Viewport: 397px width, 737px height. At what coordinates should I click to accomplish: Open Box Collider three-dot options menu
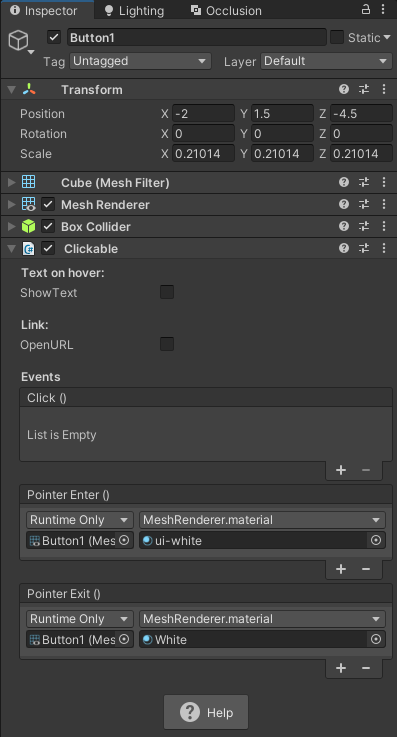click(384, 226)
